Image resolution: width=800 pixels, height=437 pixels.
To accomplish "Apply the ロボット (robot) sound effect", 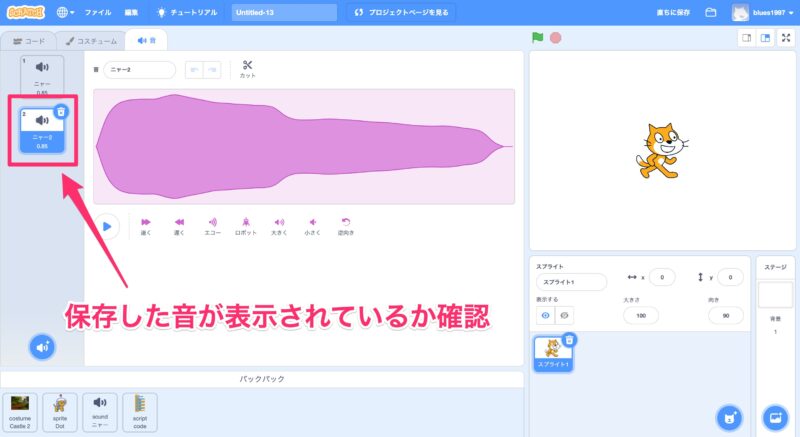I will tap(245, 226).
